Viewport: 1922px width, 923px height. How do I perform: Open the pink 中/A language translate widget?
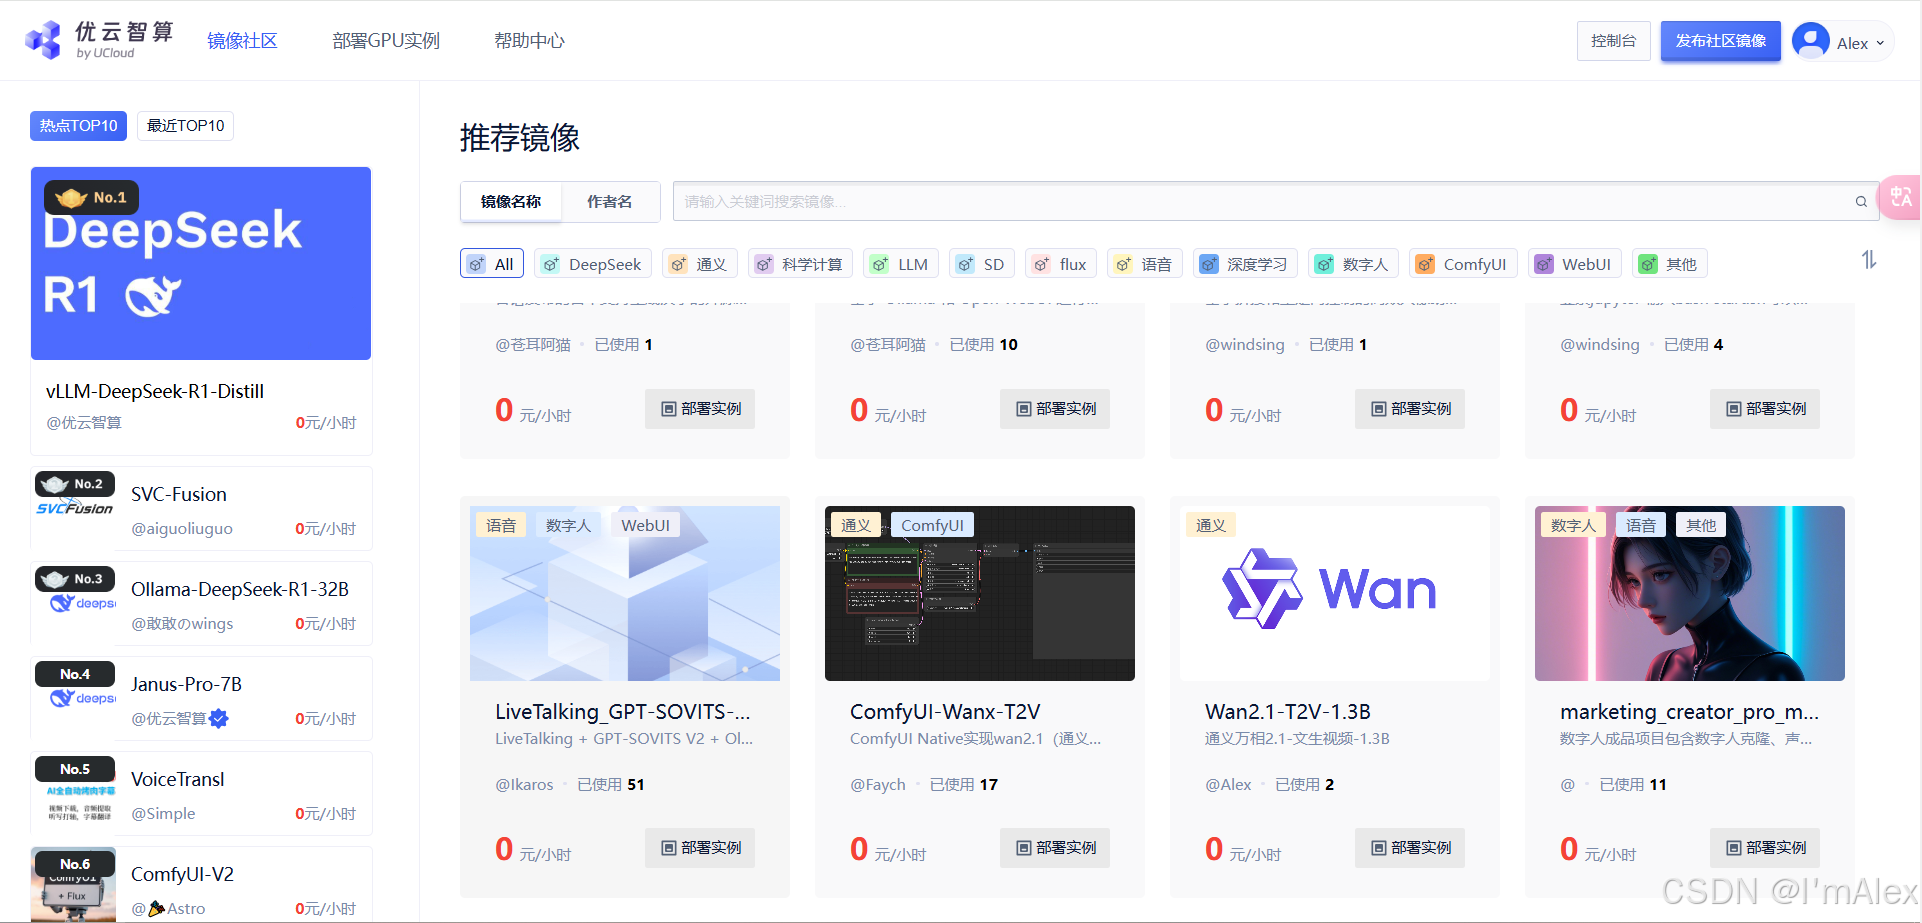coord(1899,198)
